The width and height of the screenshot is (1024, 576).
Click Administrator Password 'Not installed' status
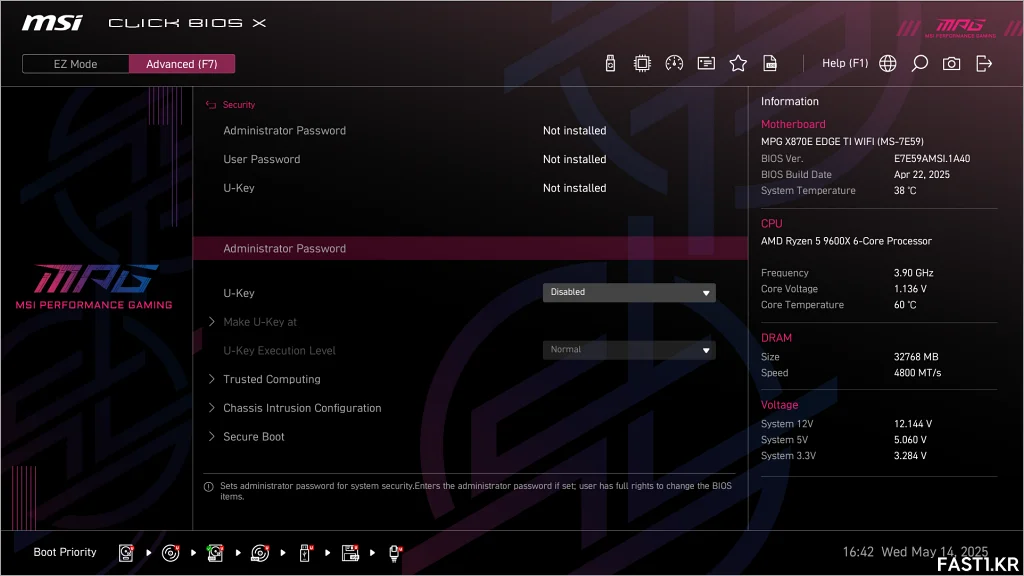575,131
